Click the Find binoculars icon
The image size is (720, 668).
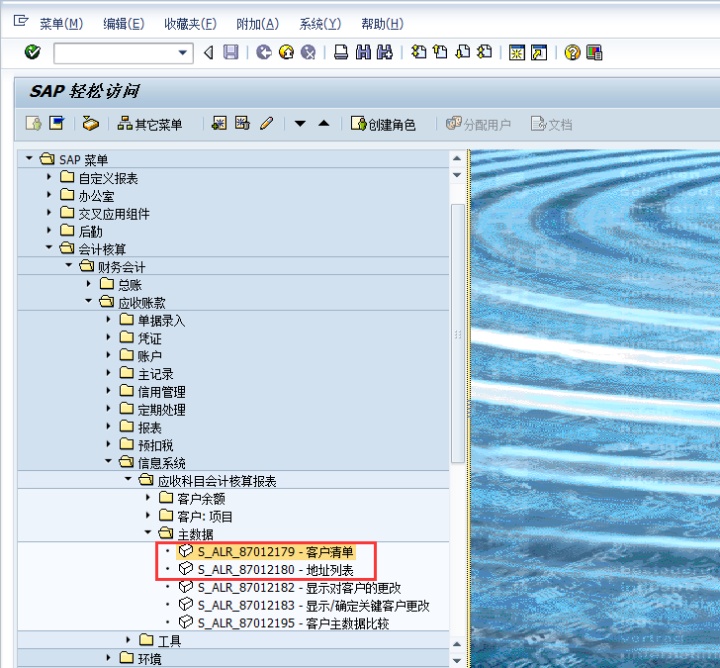363,52
